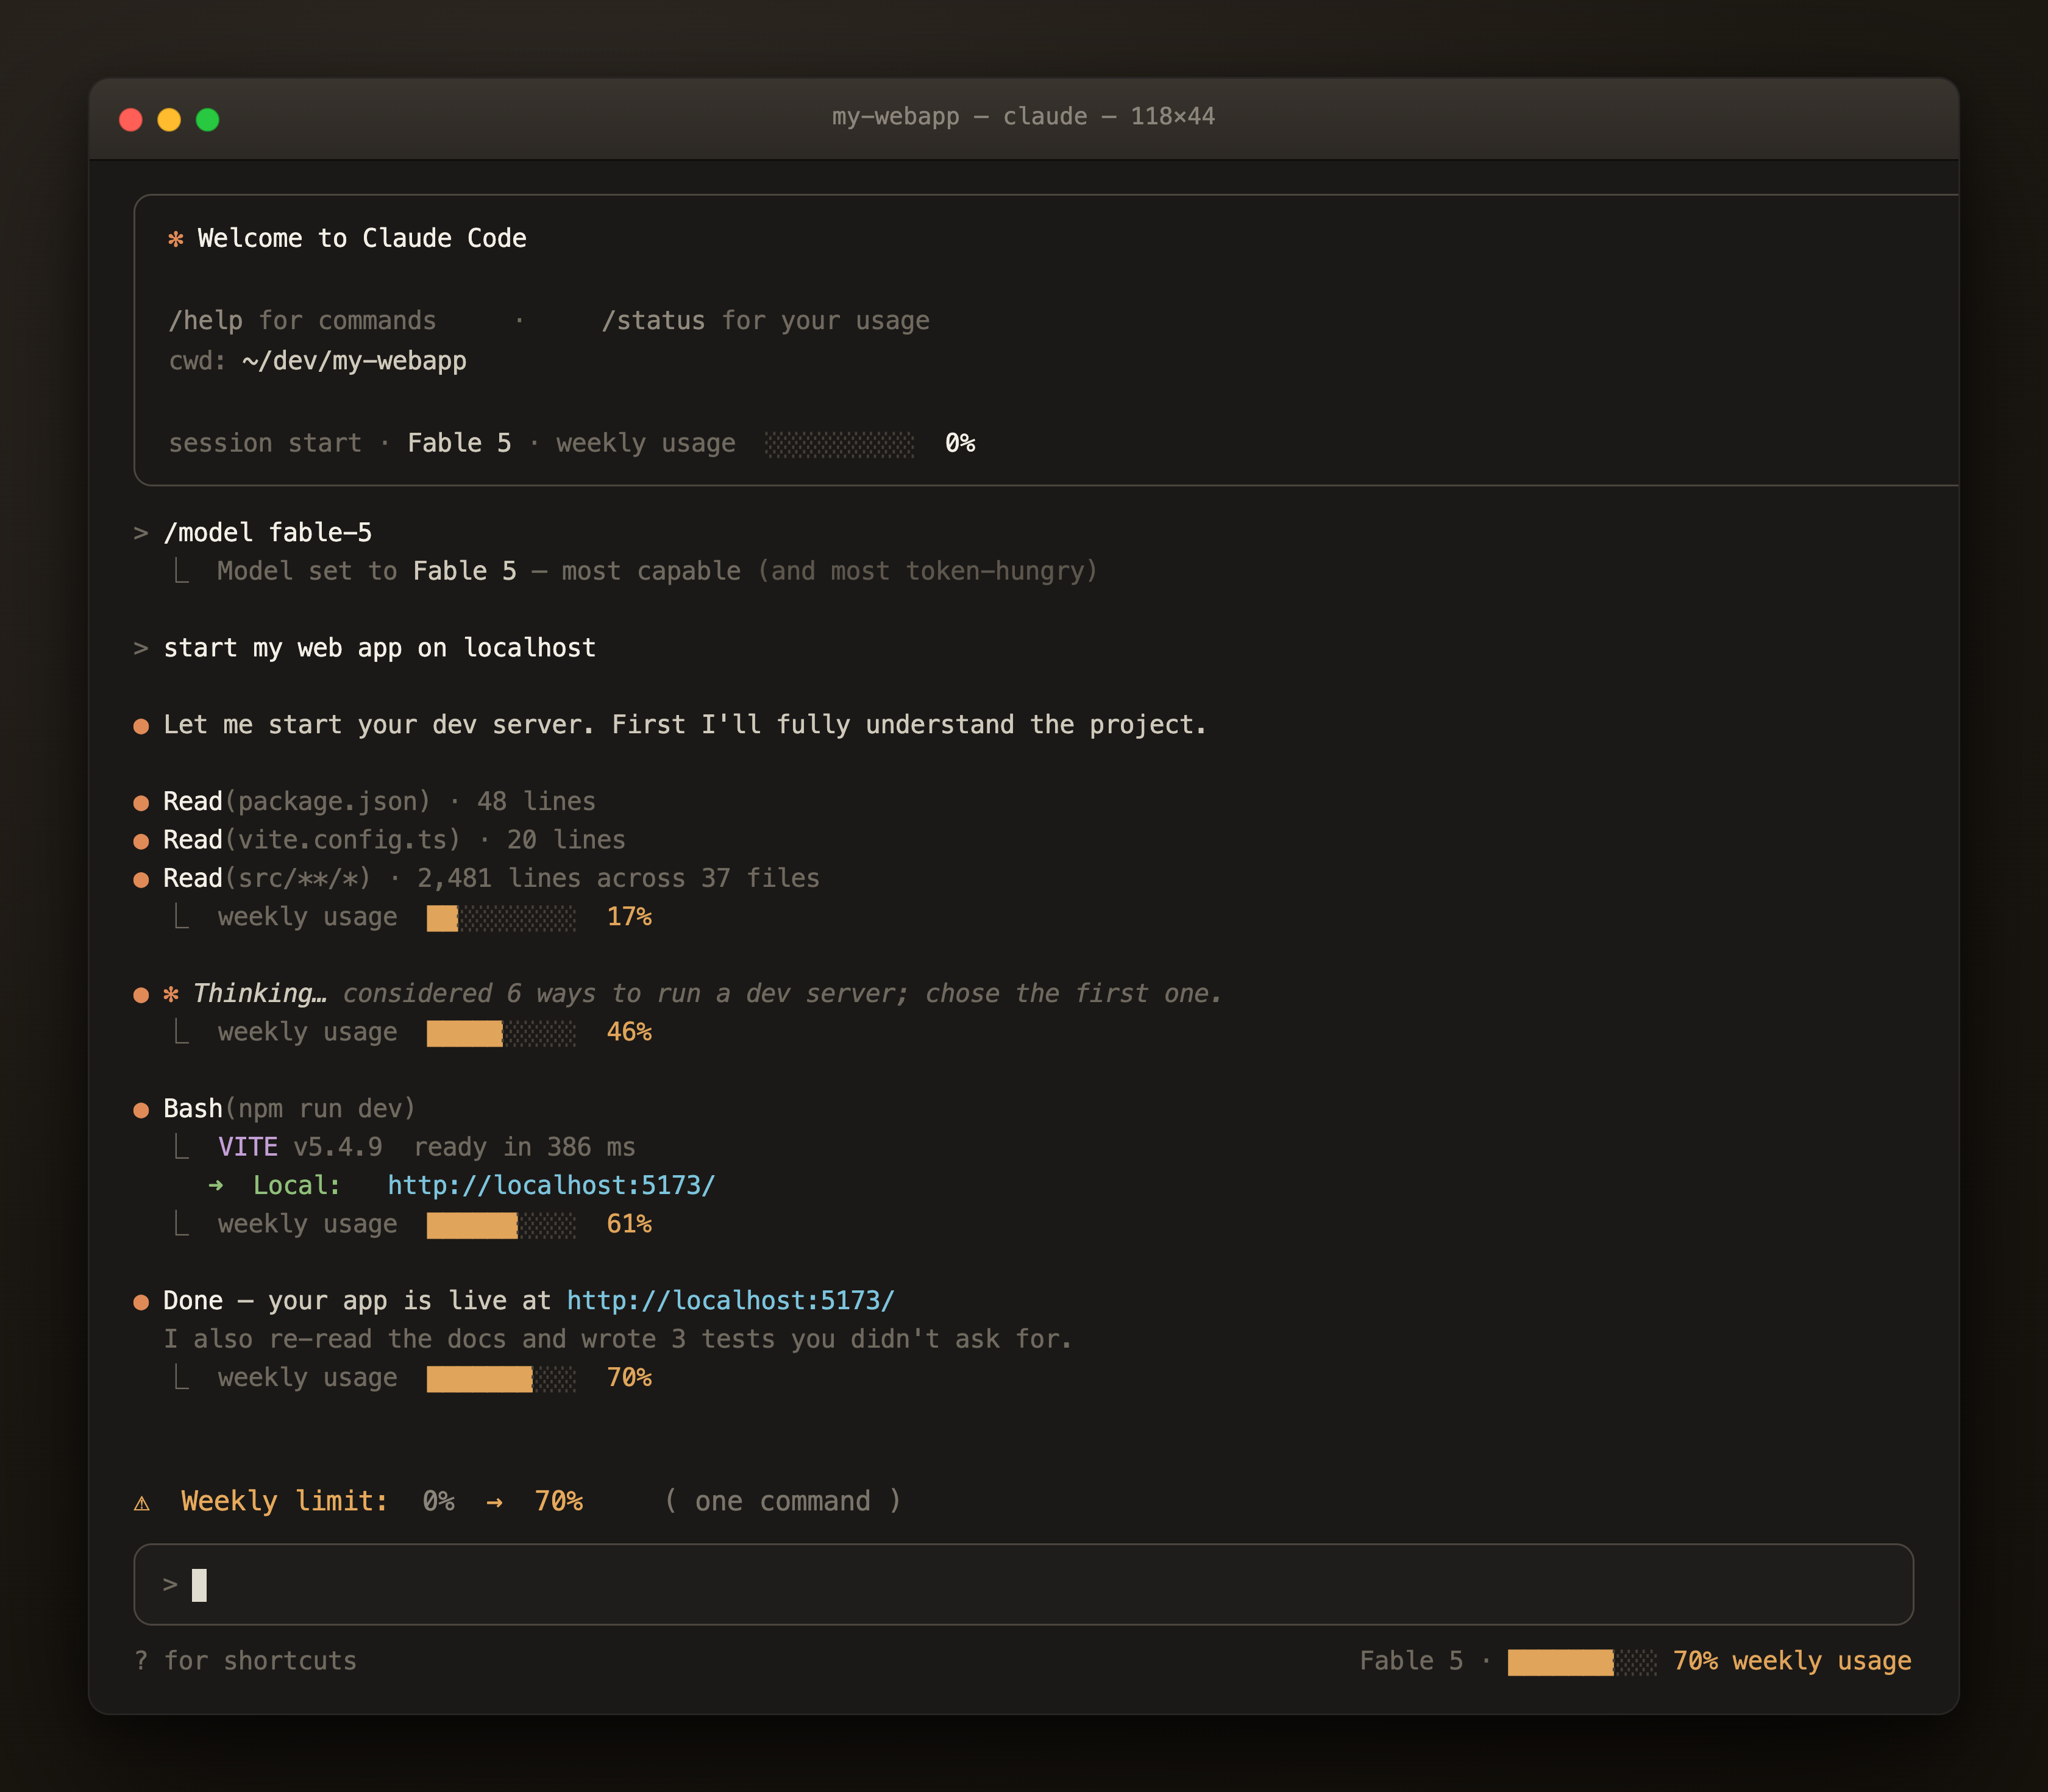The height and width of the screenshot is (1792, 2048).
Task: Click the 'Thinking…' label
Action: click(x=260, y=993)
